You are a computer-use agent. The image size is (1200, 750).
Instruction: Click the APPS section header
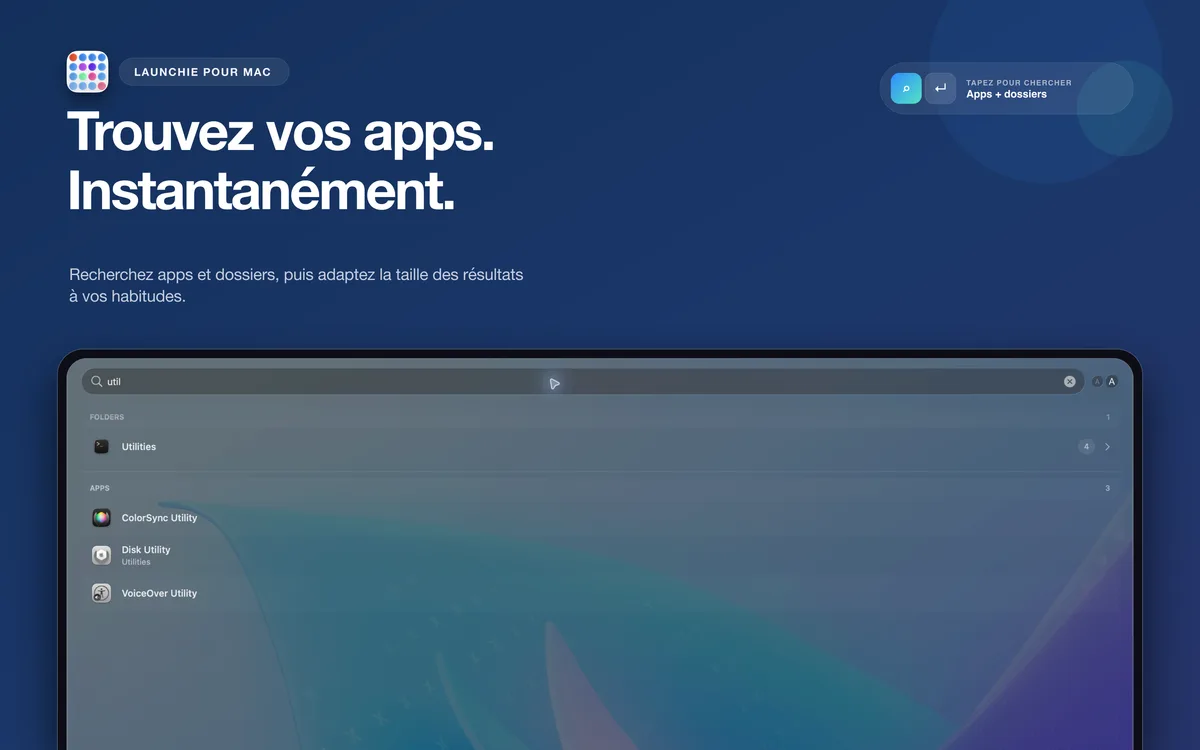coord(100,488)
